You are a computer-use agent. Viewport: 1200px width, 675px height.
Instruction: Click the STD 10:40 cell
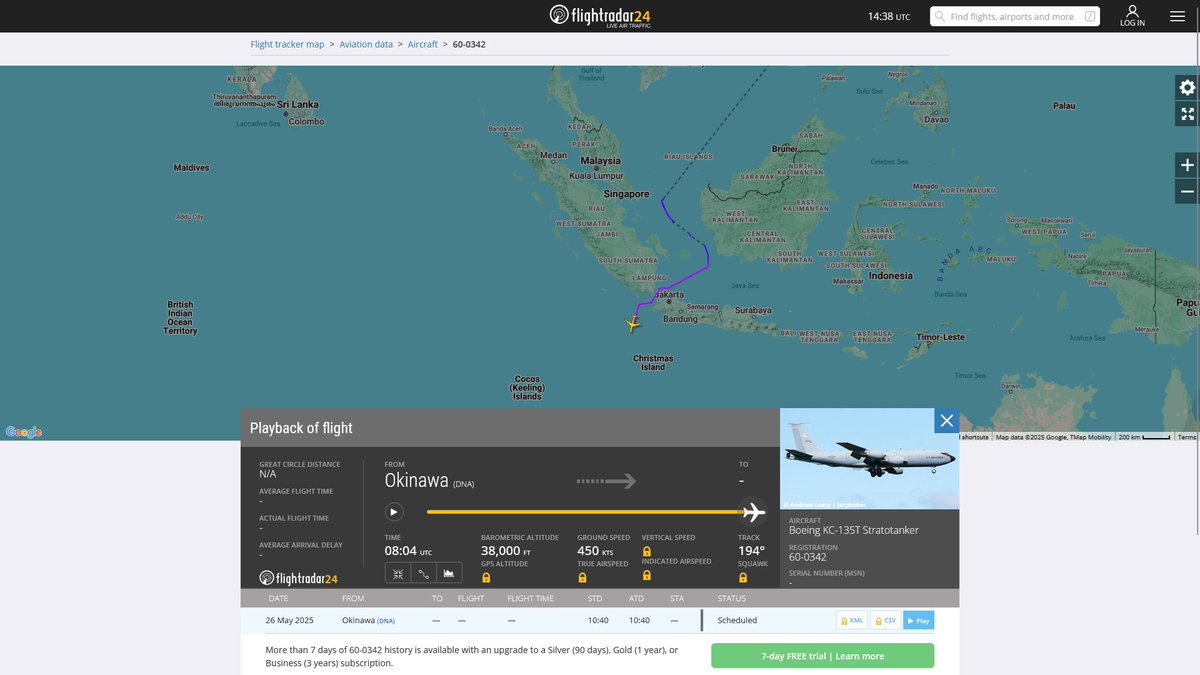pyautogui.click(x=598, y=621)
